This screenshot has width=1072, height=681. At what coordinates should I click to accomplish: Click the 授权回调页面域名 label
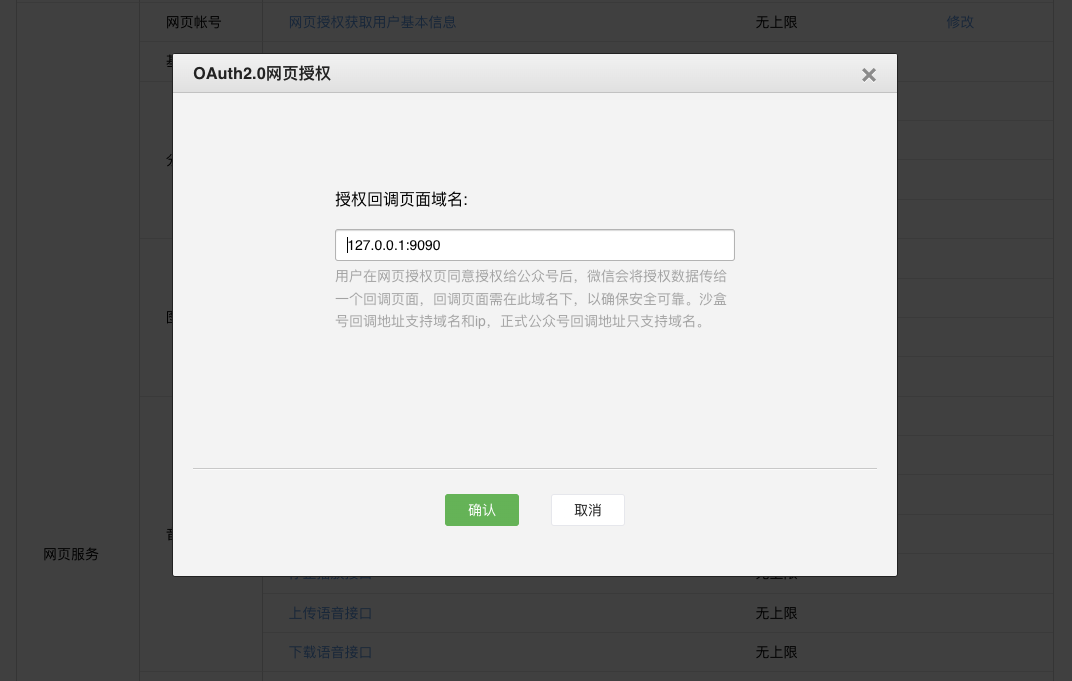click(x=401, y=199)
